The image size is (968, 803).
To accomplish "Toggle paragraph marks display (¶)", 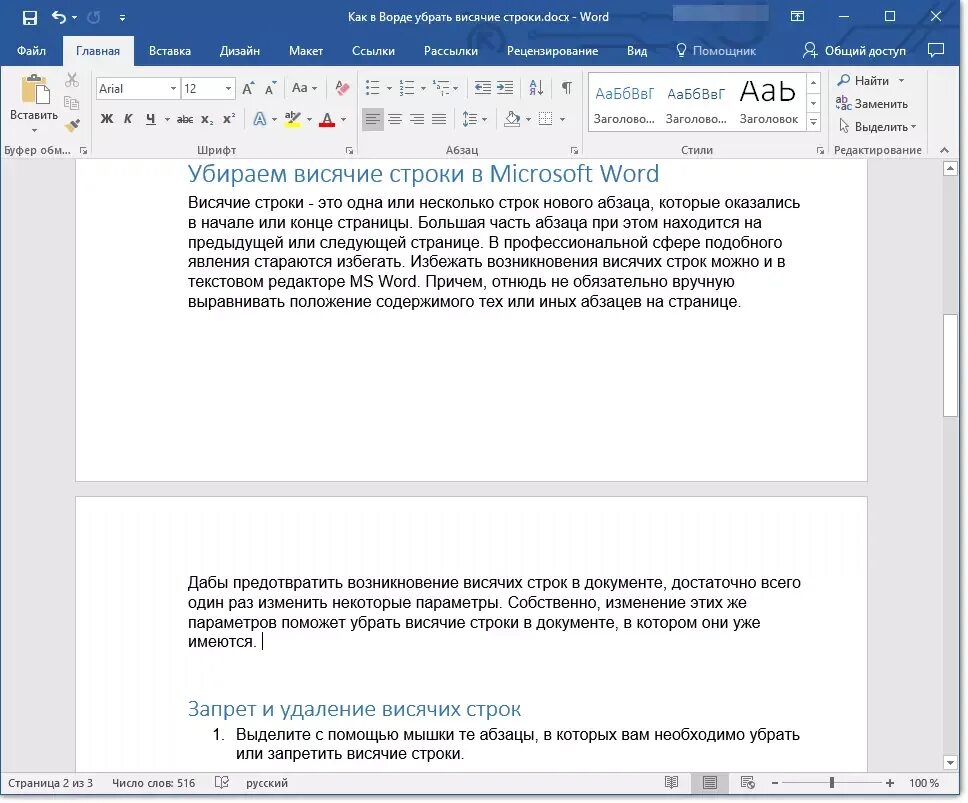I will pyautogui.click(x=566, y=88).
